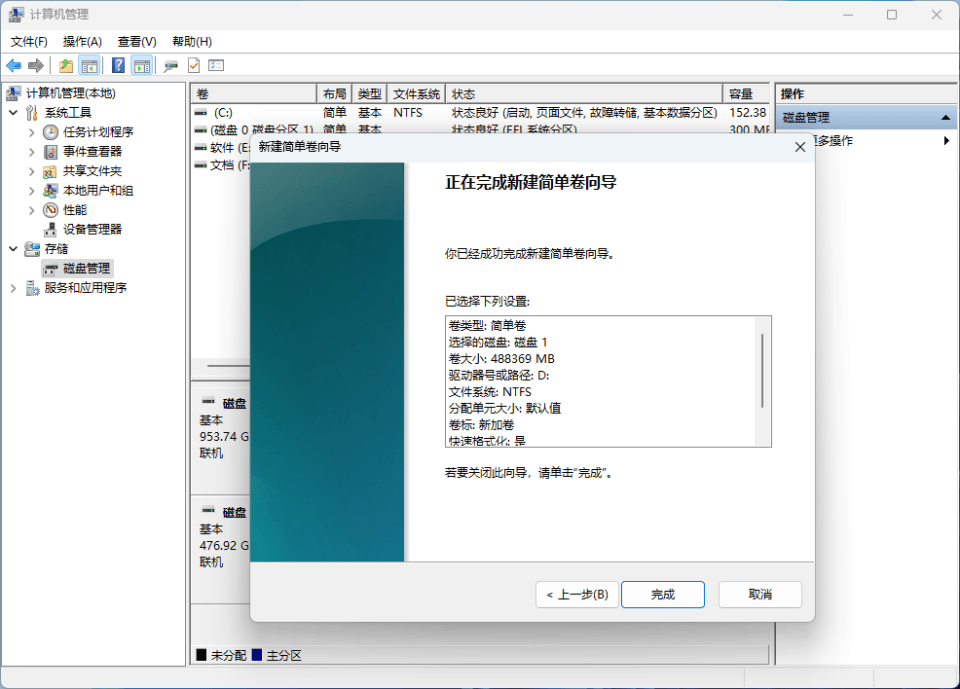Click the Up one level folder icon
The image size is (960, 689).
coord(66,66)
